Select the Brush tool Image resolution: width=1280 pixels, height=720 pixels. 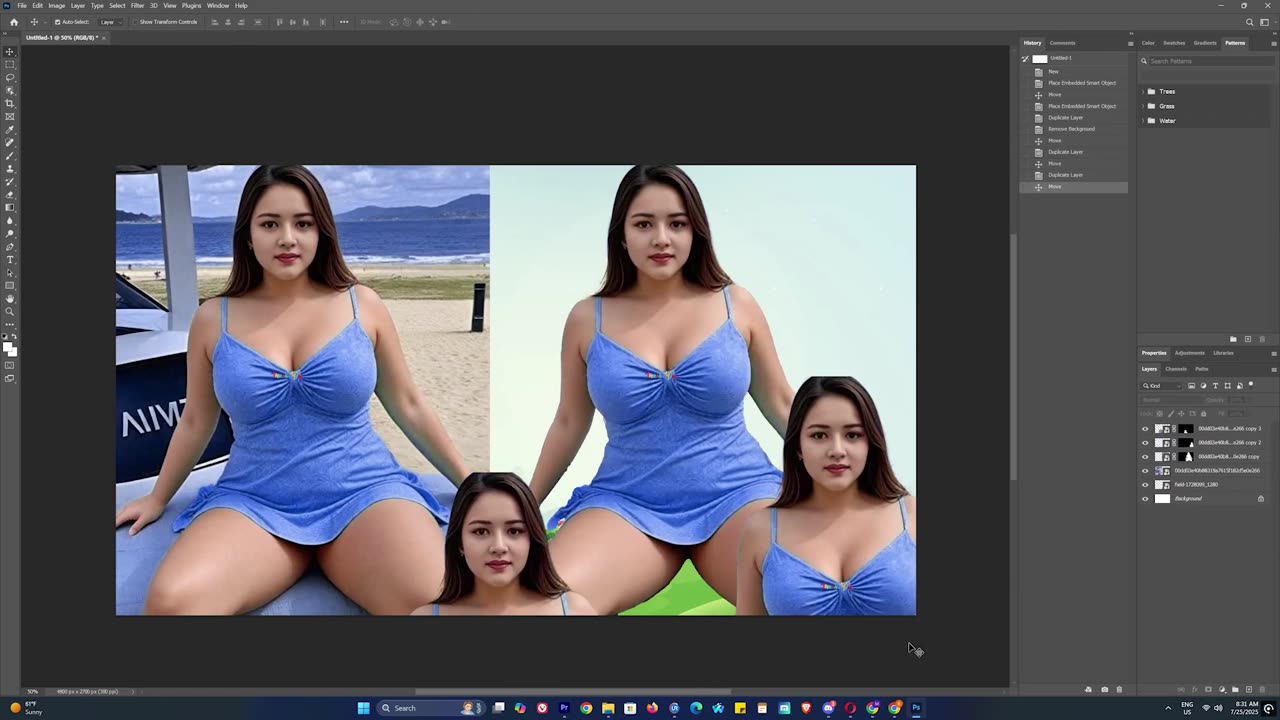coord(10,156)
